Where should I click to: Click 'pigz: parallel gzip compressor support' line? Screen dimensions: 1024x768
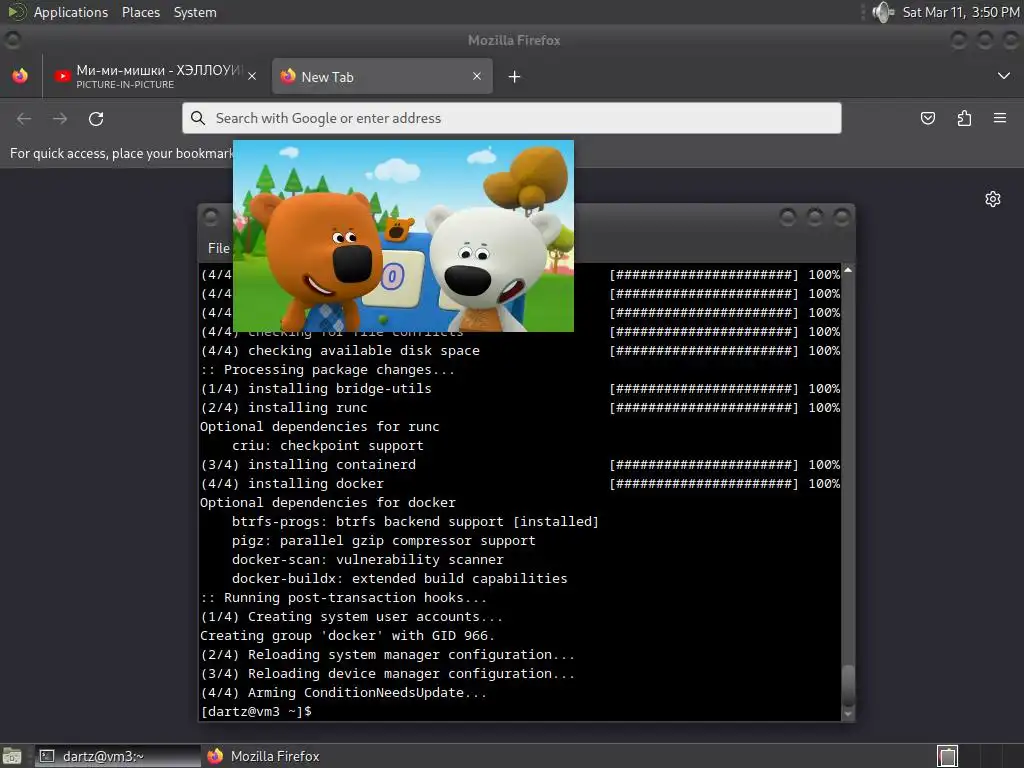coord(383,541)
